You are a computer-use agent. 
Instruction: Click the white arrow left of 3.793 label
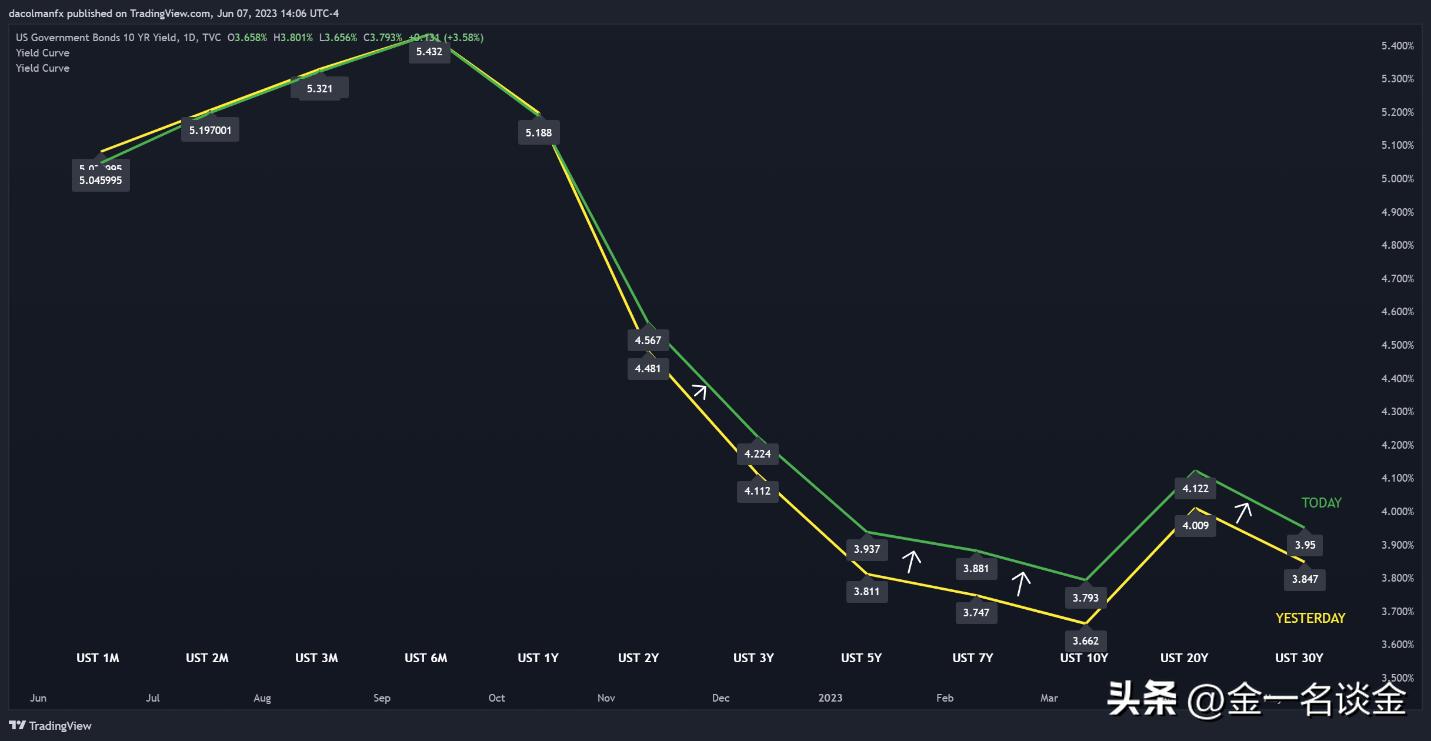coord(1021,582)
